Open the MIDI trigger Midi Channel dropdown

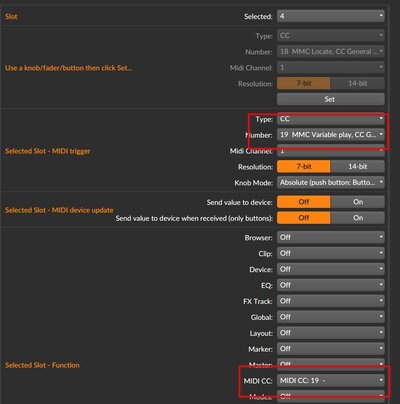[331, 151]
